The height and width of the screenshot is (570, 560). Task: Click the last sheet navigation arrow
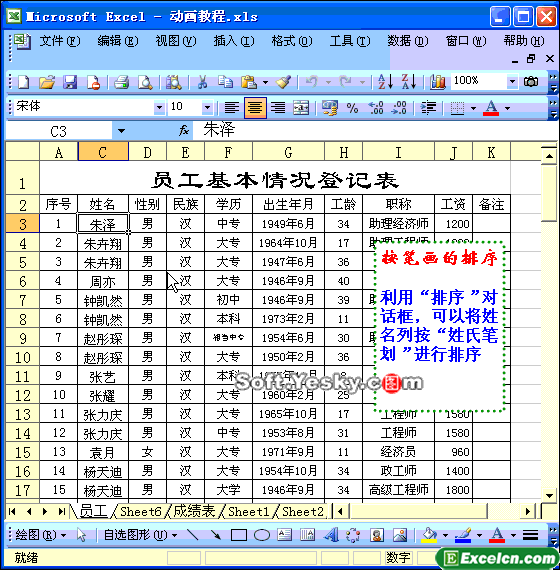pyautogui.click(x=61, y=512)
